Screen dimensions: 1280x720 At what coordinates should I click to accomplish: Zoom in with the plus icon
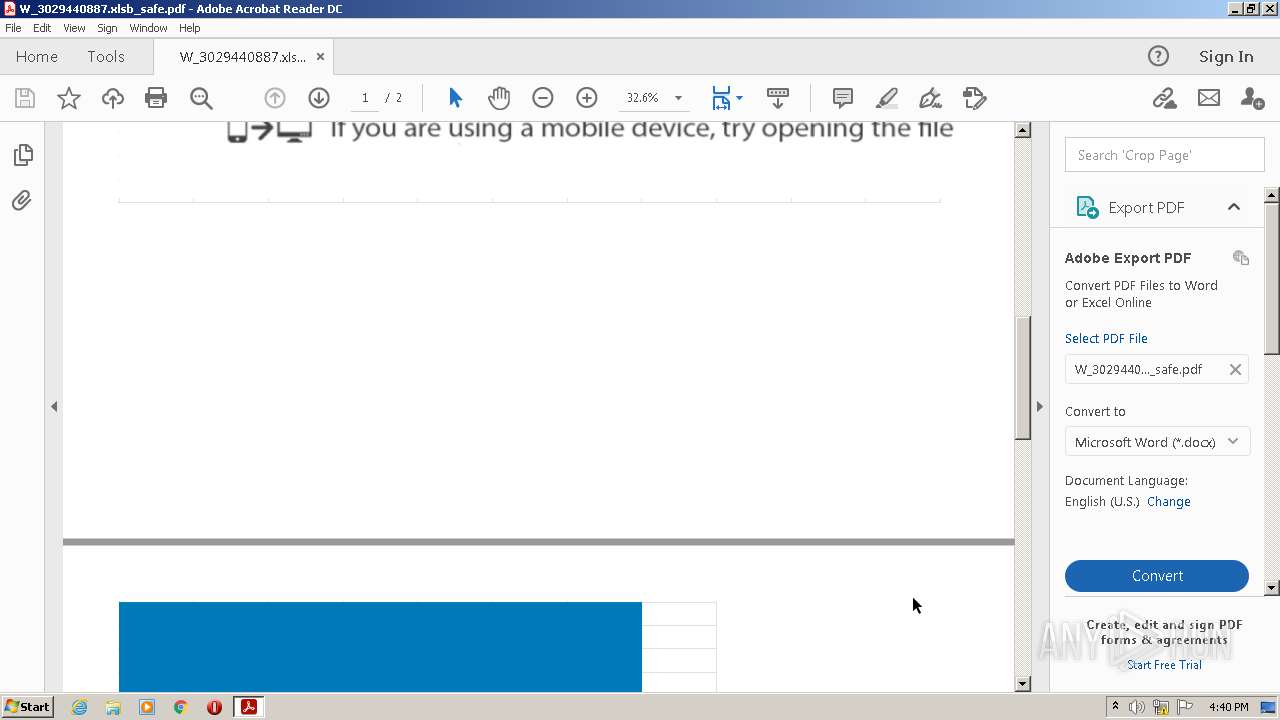coord(587,98)
